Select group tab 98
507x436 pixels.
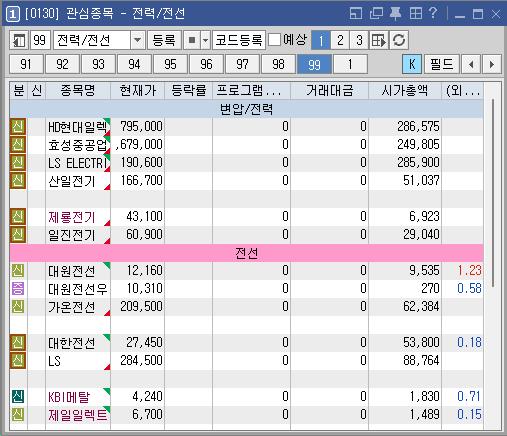[278, 64]
